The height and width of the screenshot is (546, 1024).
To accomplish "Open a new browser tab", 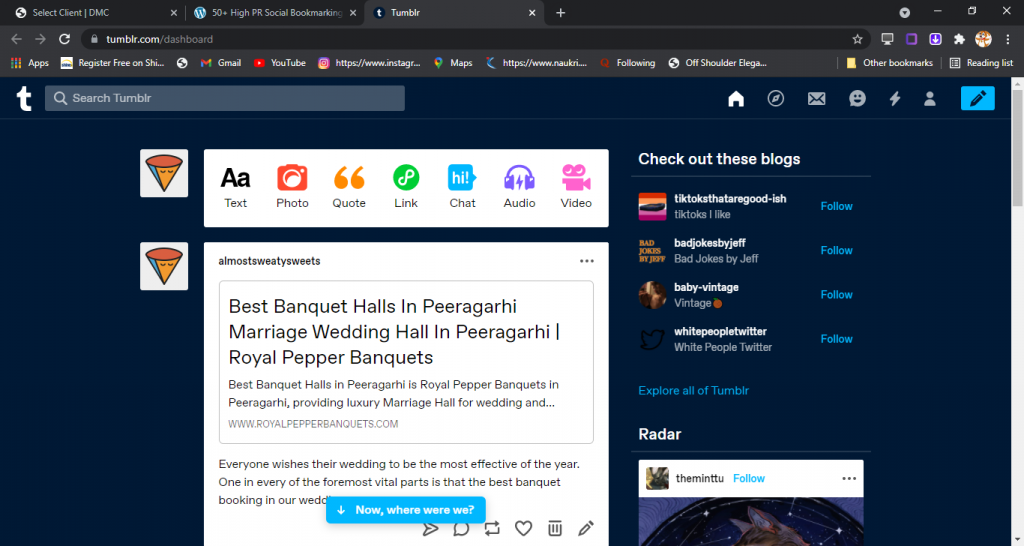I will click(x=560, y=12).
